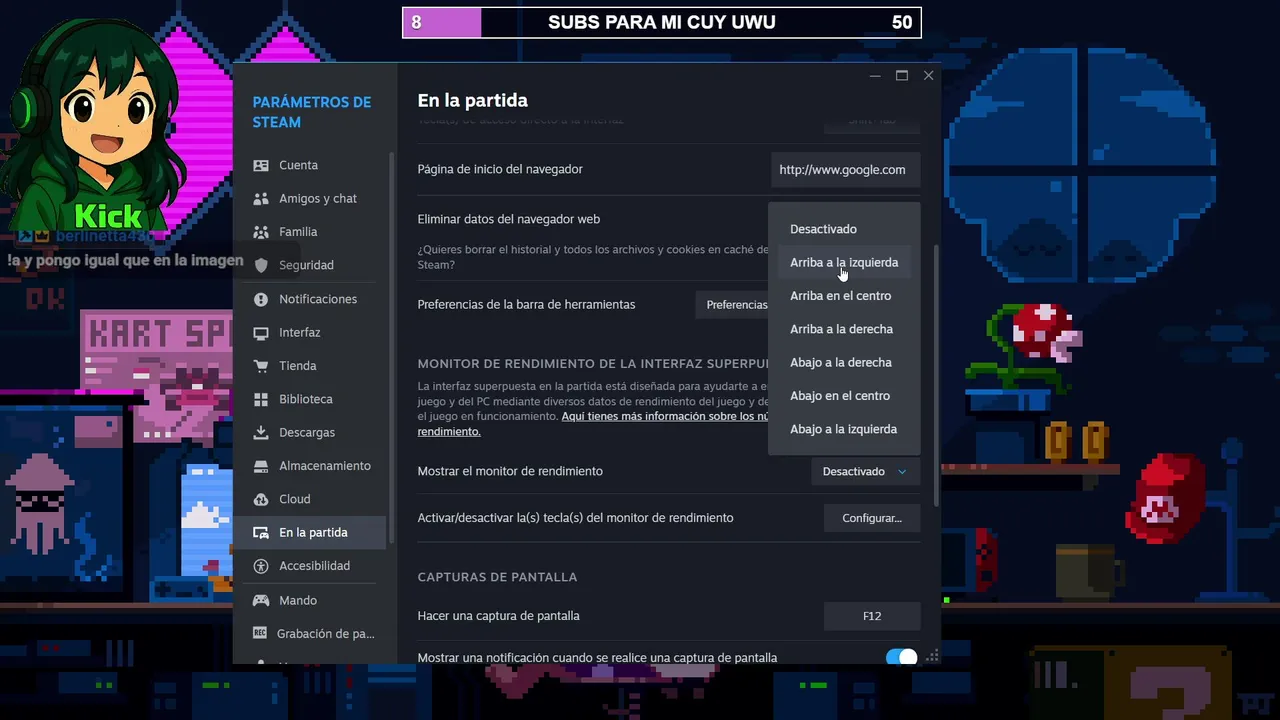This screenshot has width=1280, height=720.
Task: Click the subs goal progress bar
Action: click(x=662, y=22)
